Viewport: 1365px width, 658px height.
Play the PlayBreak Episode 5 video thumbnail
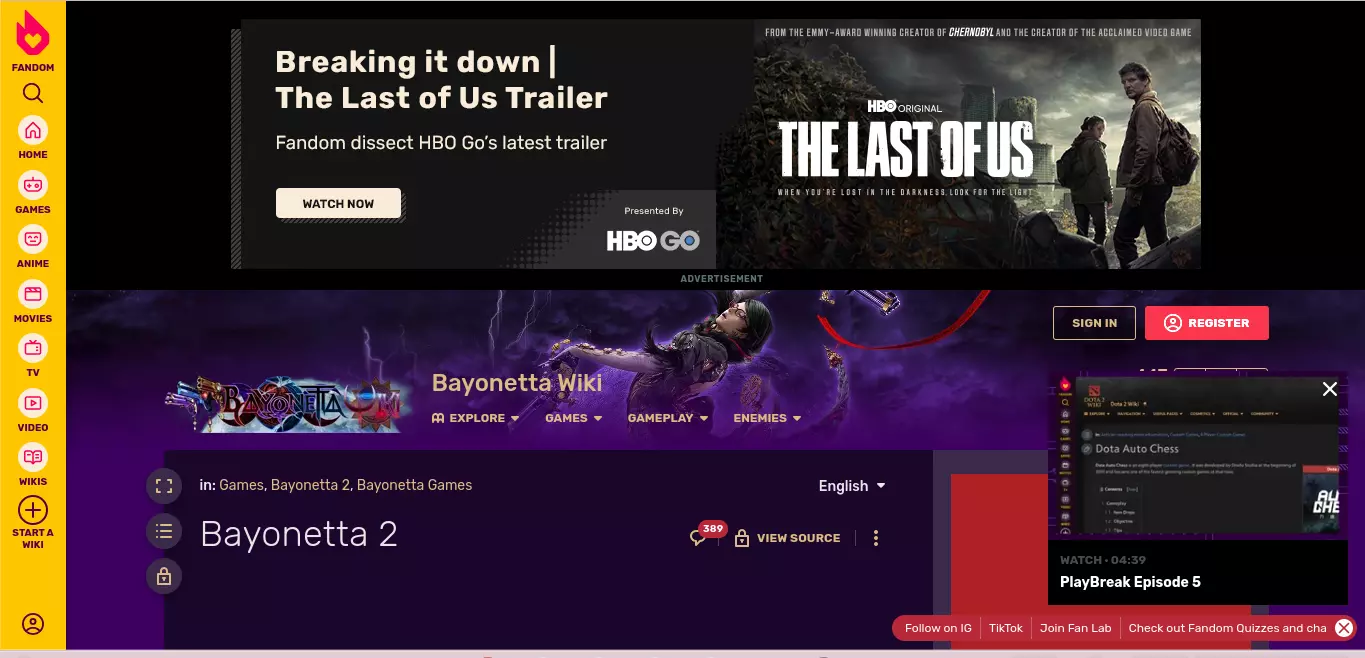tap(1198, 456)
